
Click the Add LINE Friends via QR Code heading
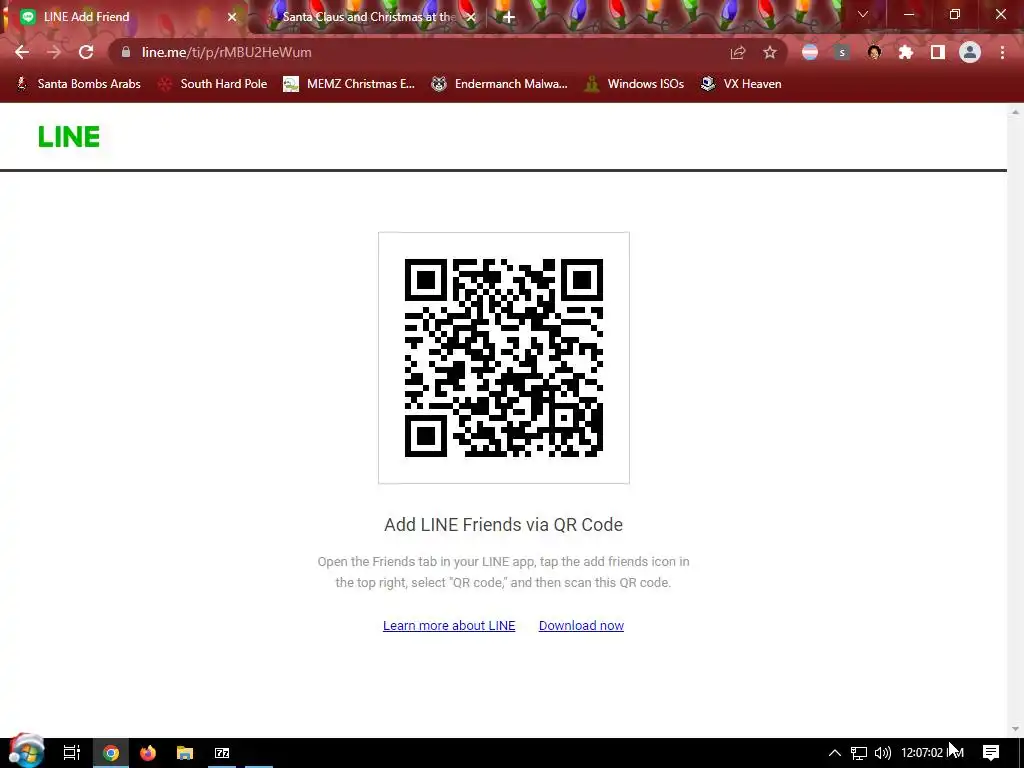[504, 524]
